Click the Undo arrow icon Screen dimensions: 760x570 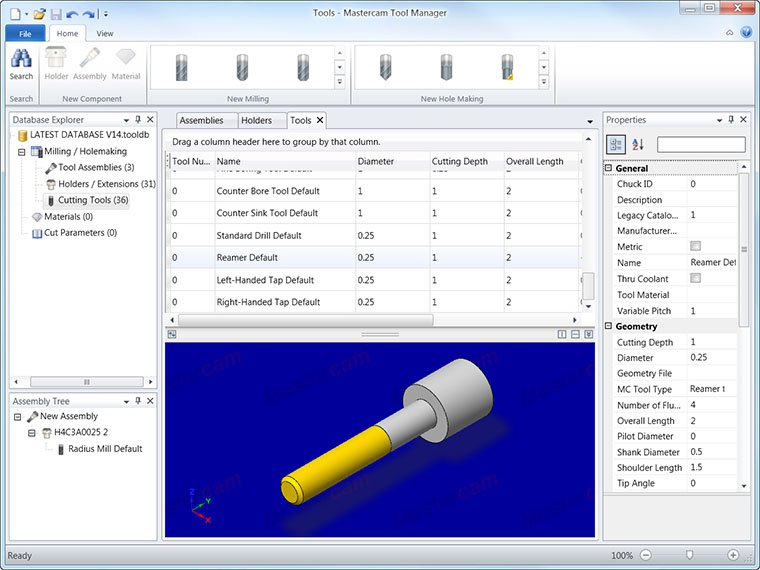tap(73, 14)
